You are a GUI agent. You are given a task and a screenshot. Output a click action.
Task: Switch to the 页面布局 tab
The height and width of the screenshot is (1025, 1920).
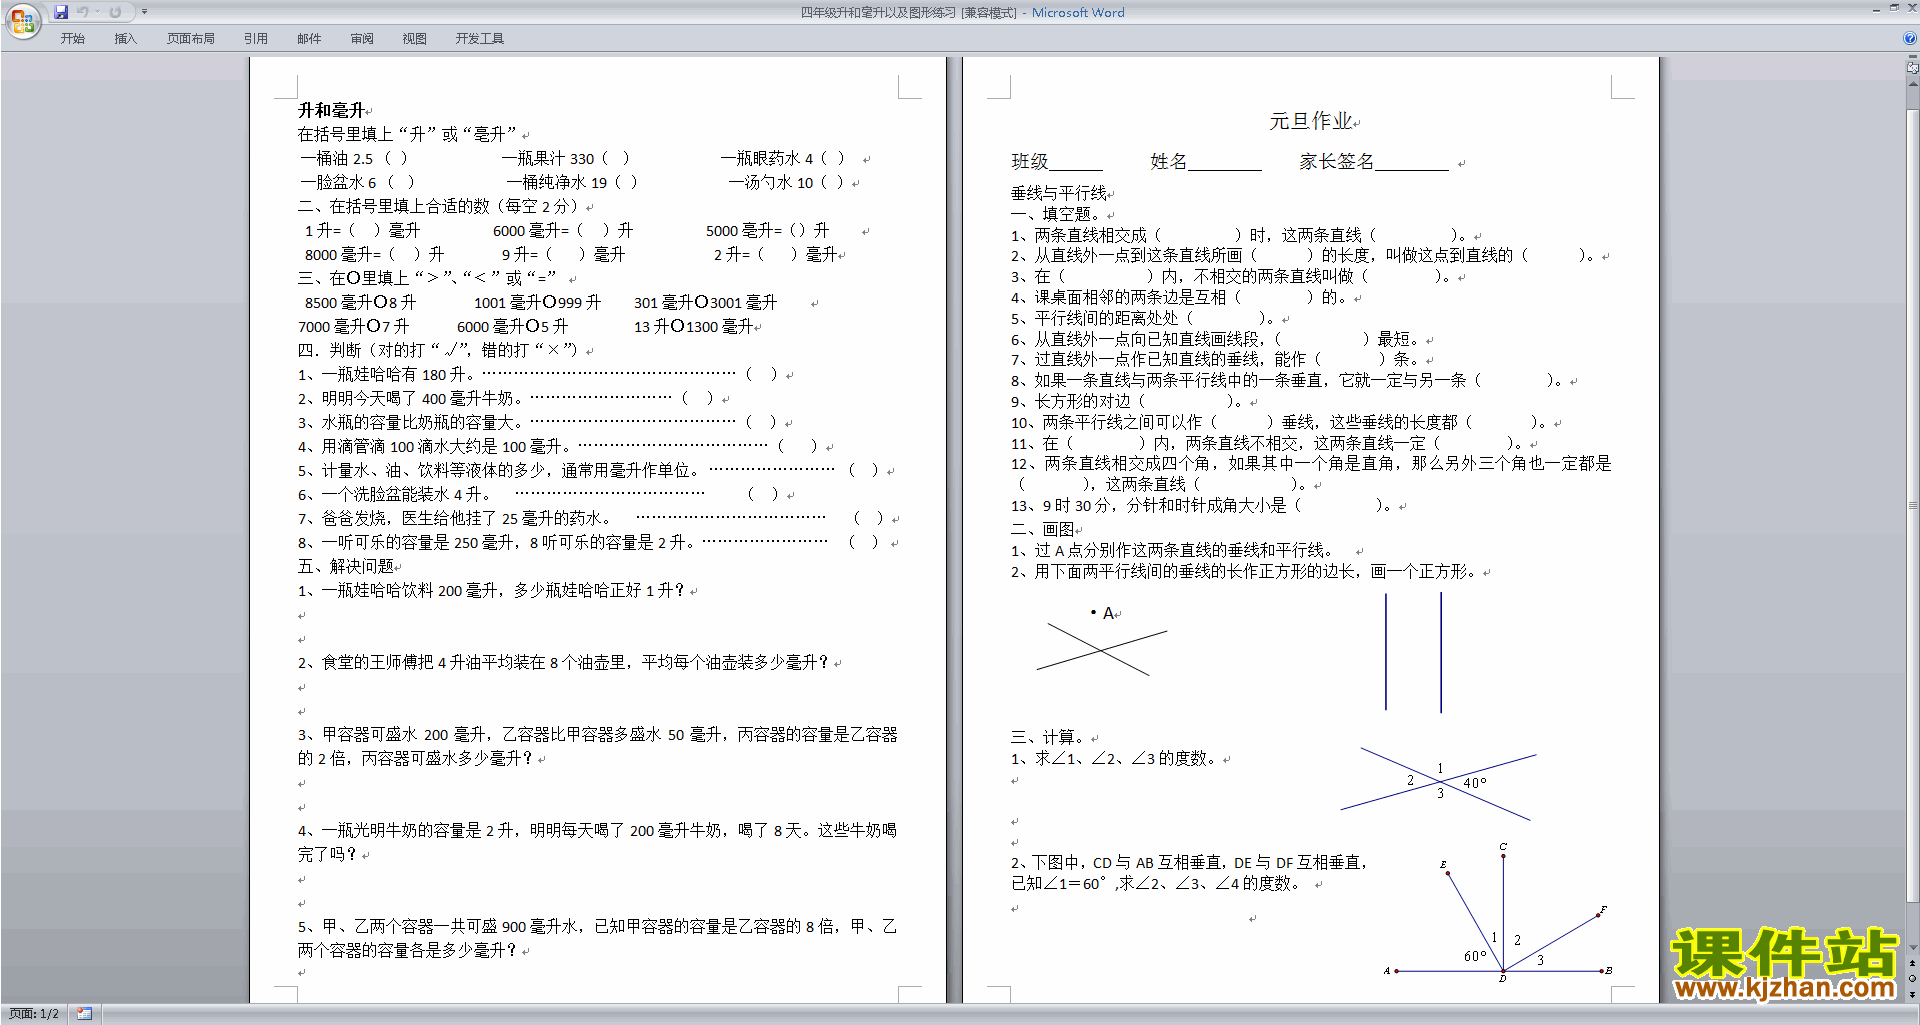coord(191,39)
